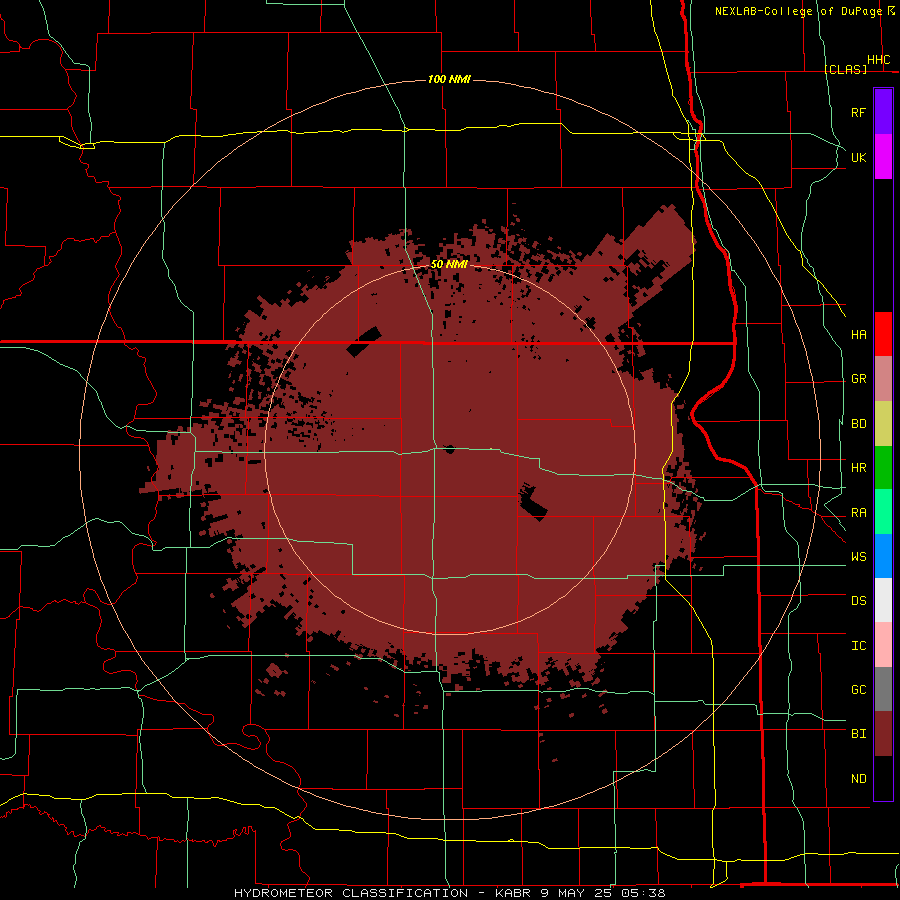900x900 pixels.
Task: Click the 9 MAY 25 date text
Action: [576, 893]
